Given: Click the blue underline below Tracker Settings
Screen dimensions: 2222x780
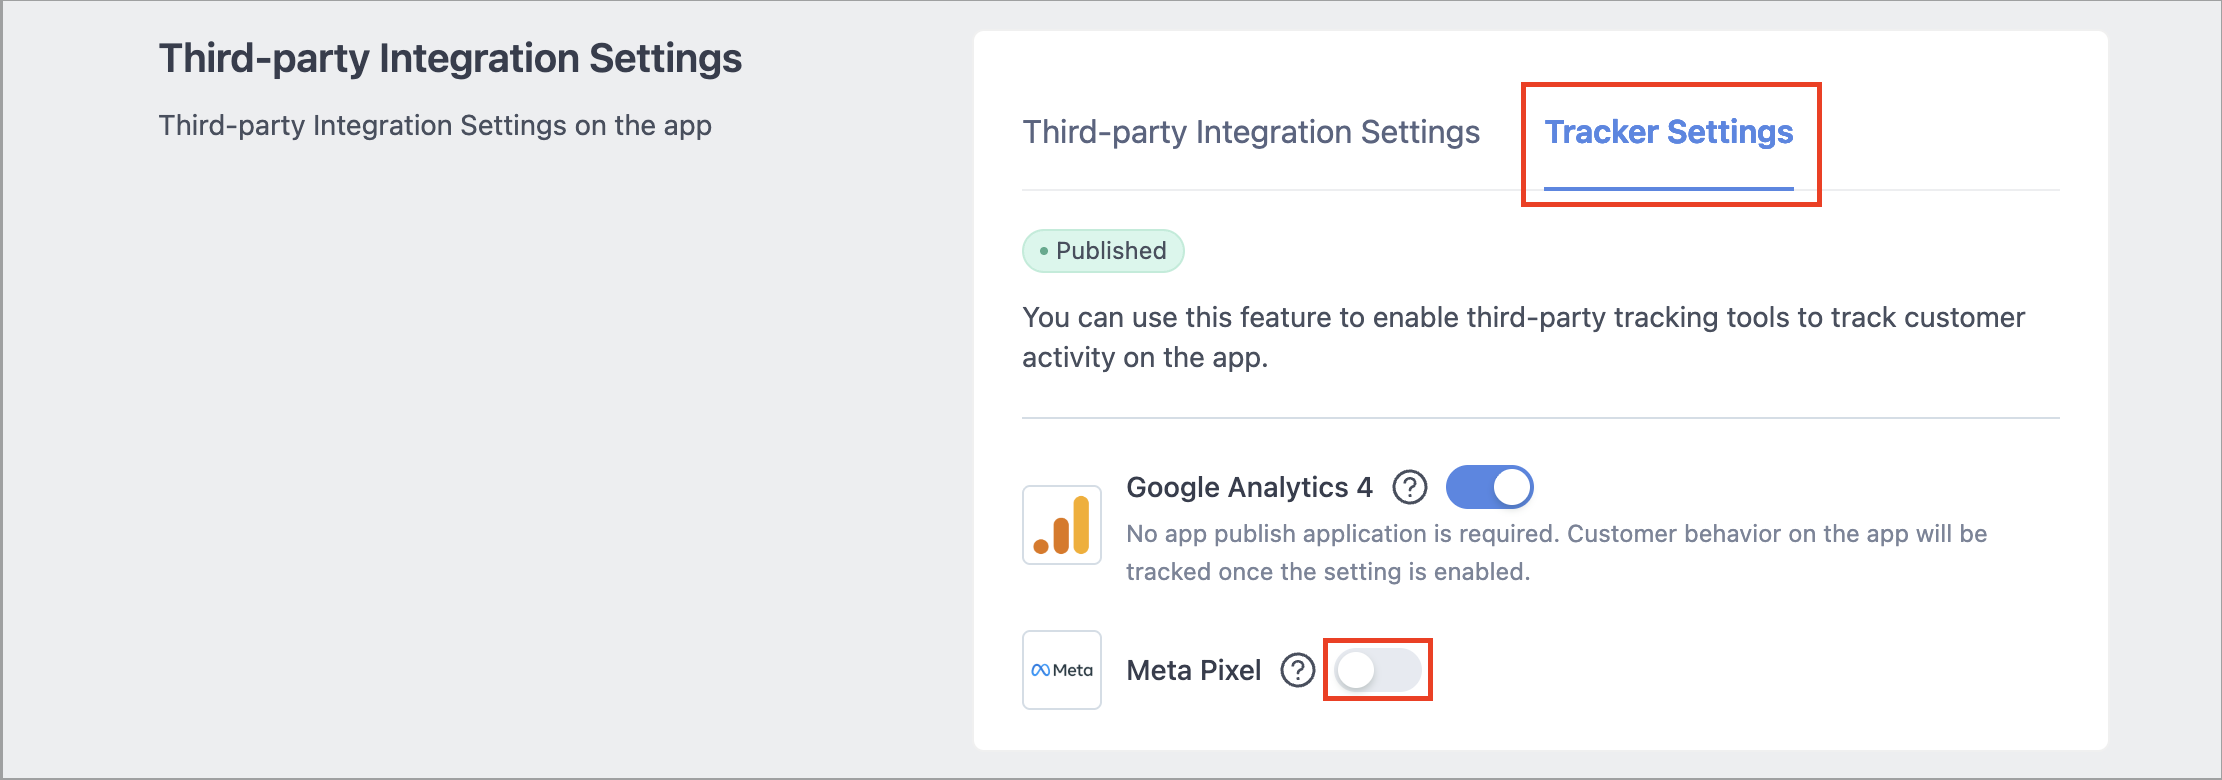Looking at the screenshot, I should tap(1668, 188).
